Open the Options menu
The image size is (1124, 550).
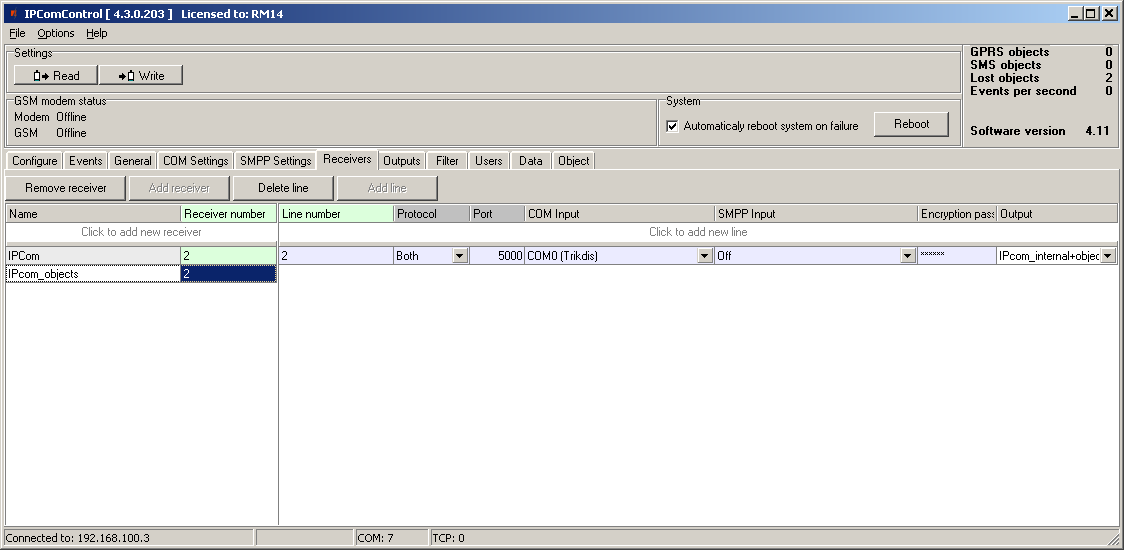[56, 33]
